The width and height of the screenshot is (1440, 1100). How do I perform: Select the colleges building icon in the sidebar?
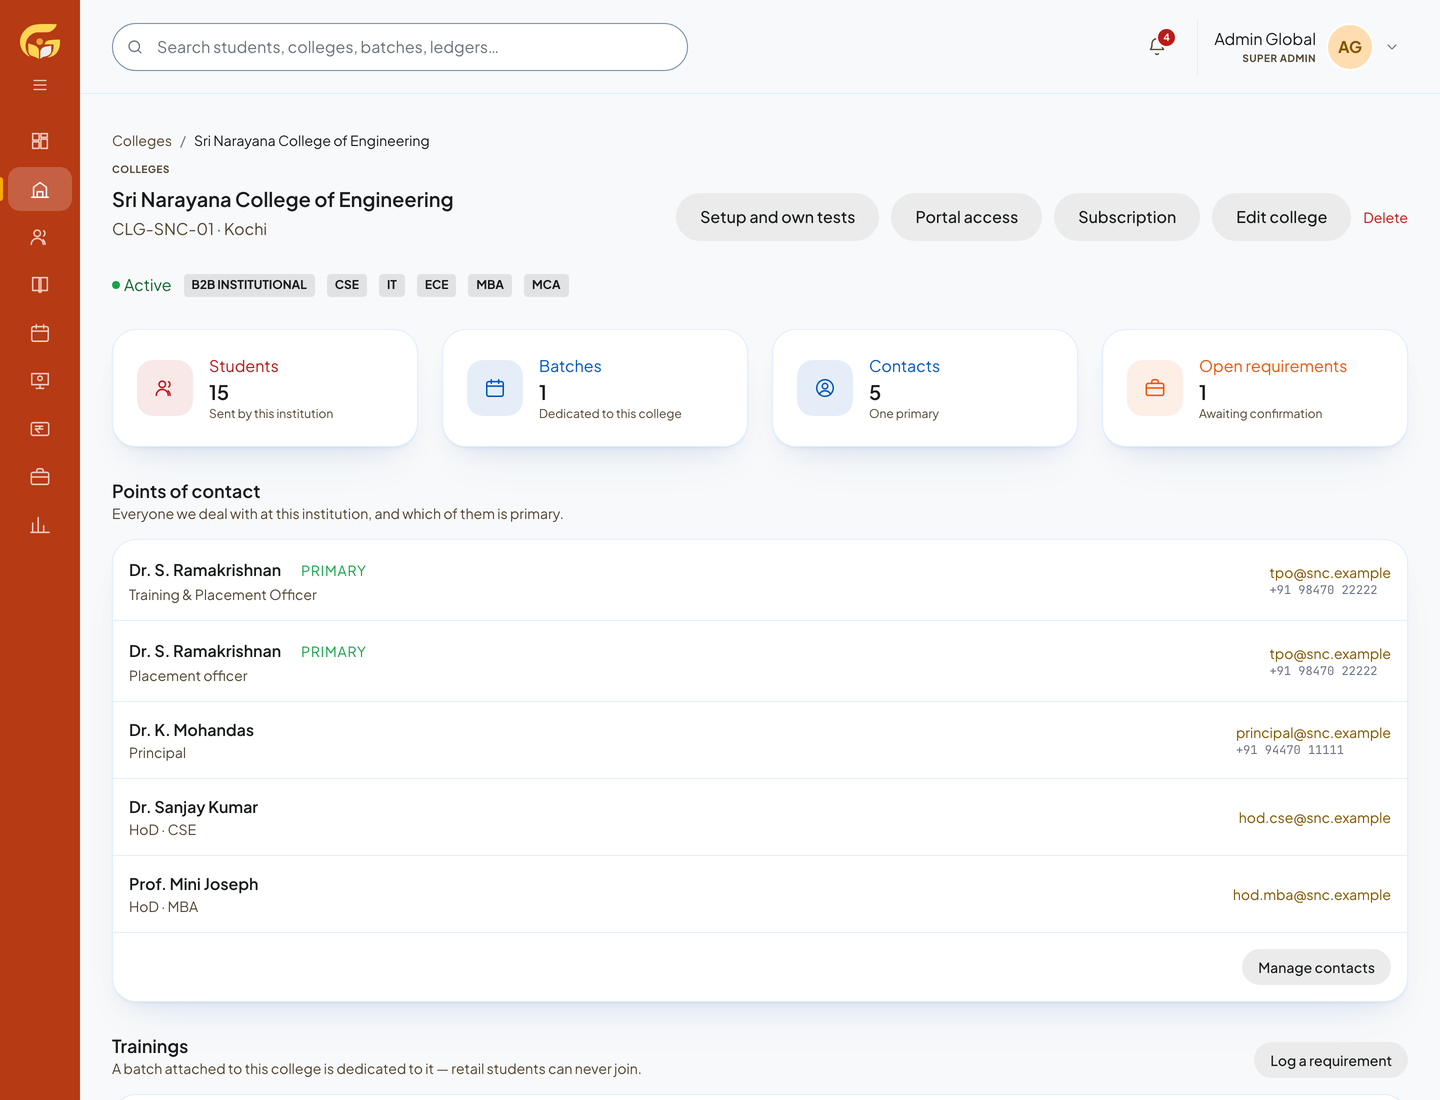[x=40, y=189]
